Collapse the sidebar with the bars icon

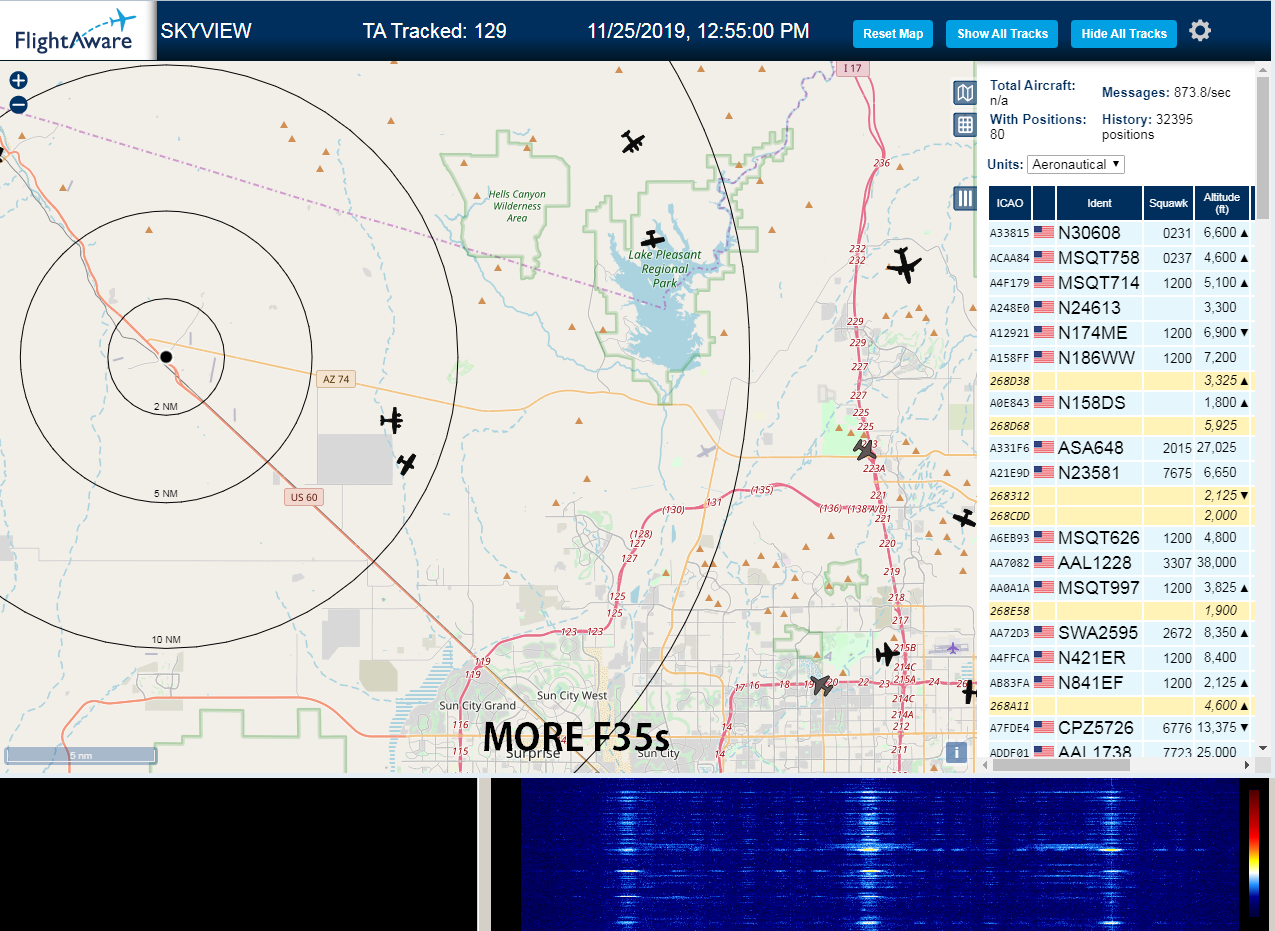click(965, 198)
